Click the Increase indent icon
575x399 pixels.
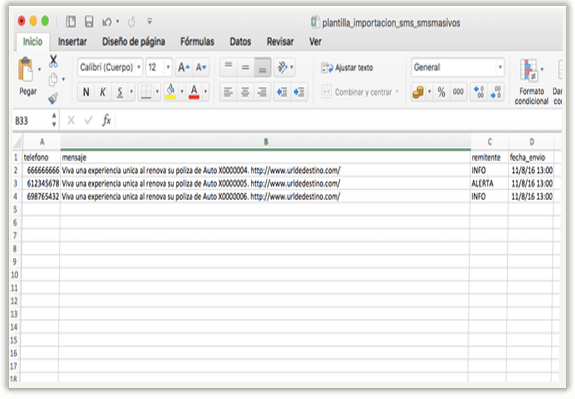click(x=299, y=92)
